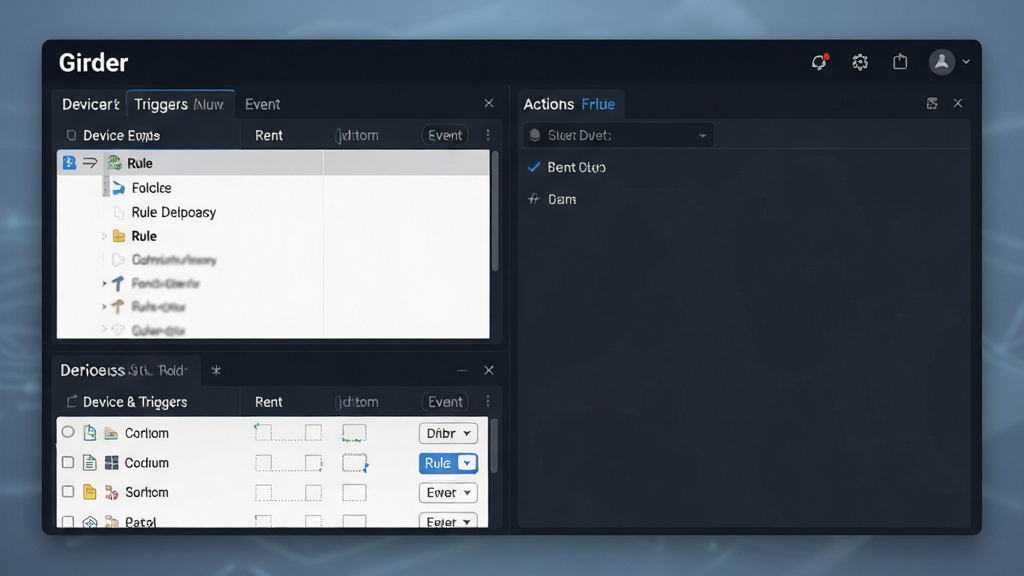
Task: Click the Sorlom yellow folder icon
Action: coord(90,492)
